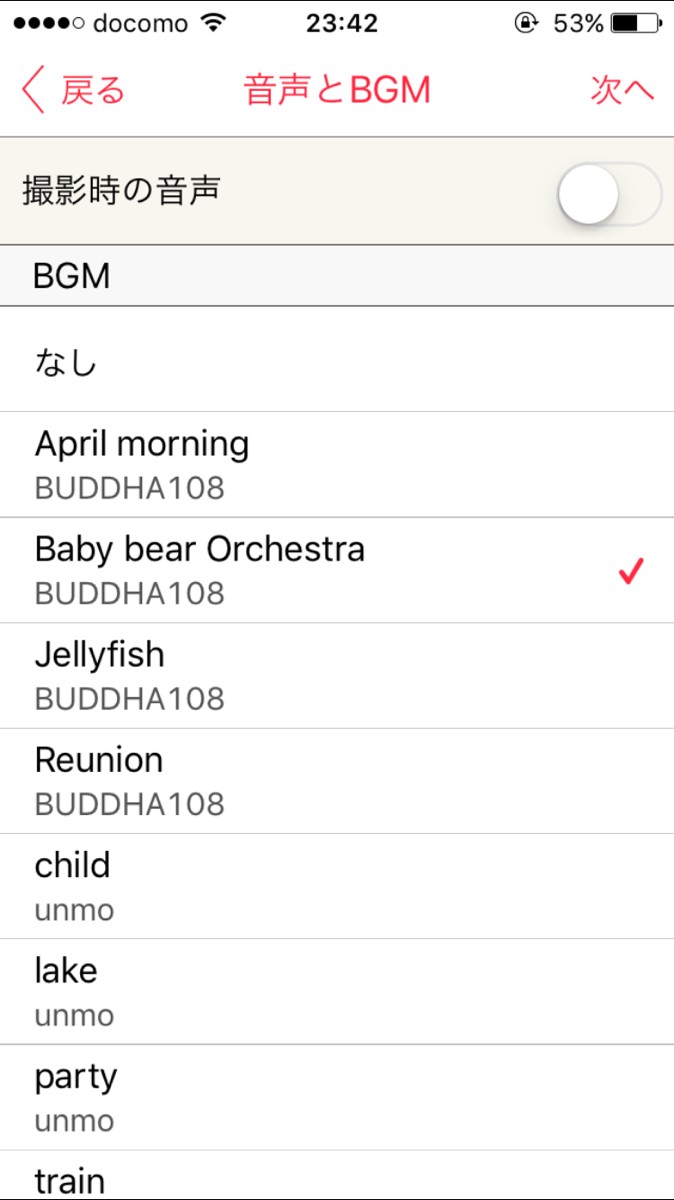Screen dimensions: 674x1200
Task: Go back with the 戻る button
Action: tap(92, 91)
